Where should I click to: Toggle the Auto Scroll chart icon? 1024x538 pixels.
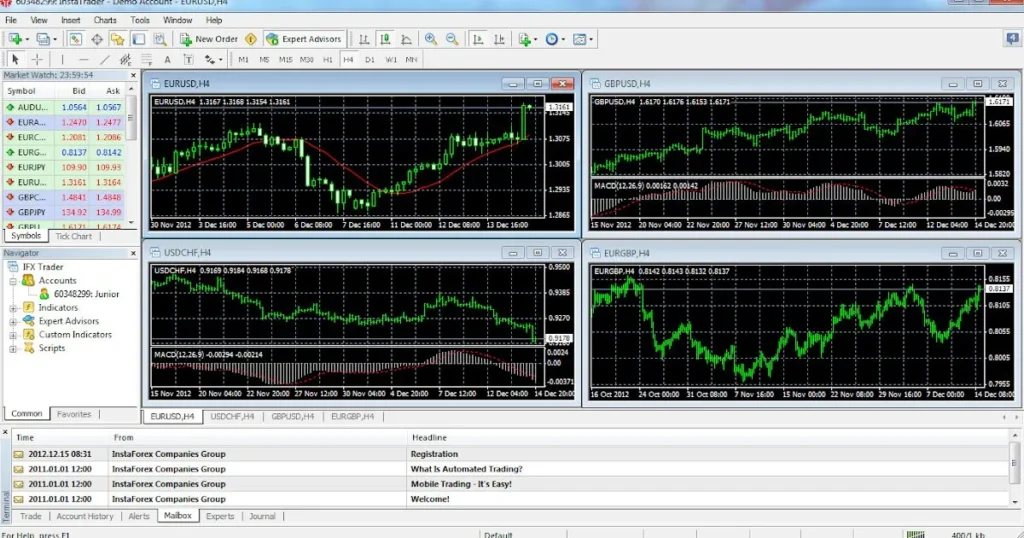[478, 39]
